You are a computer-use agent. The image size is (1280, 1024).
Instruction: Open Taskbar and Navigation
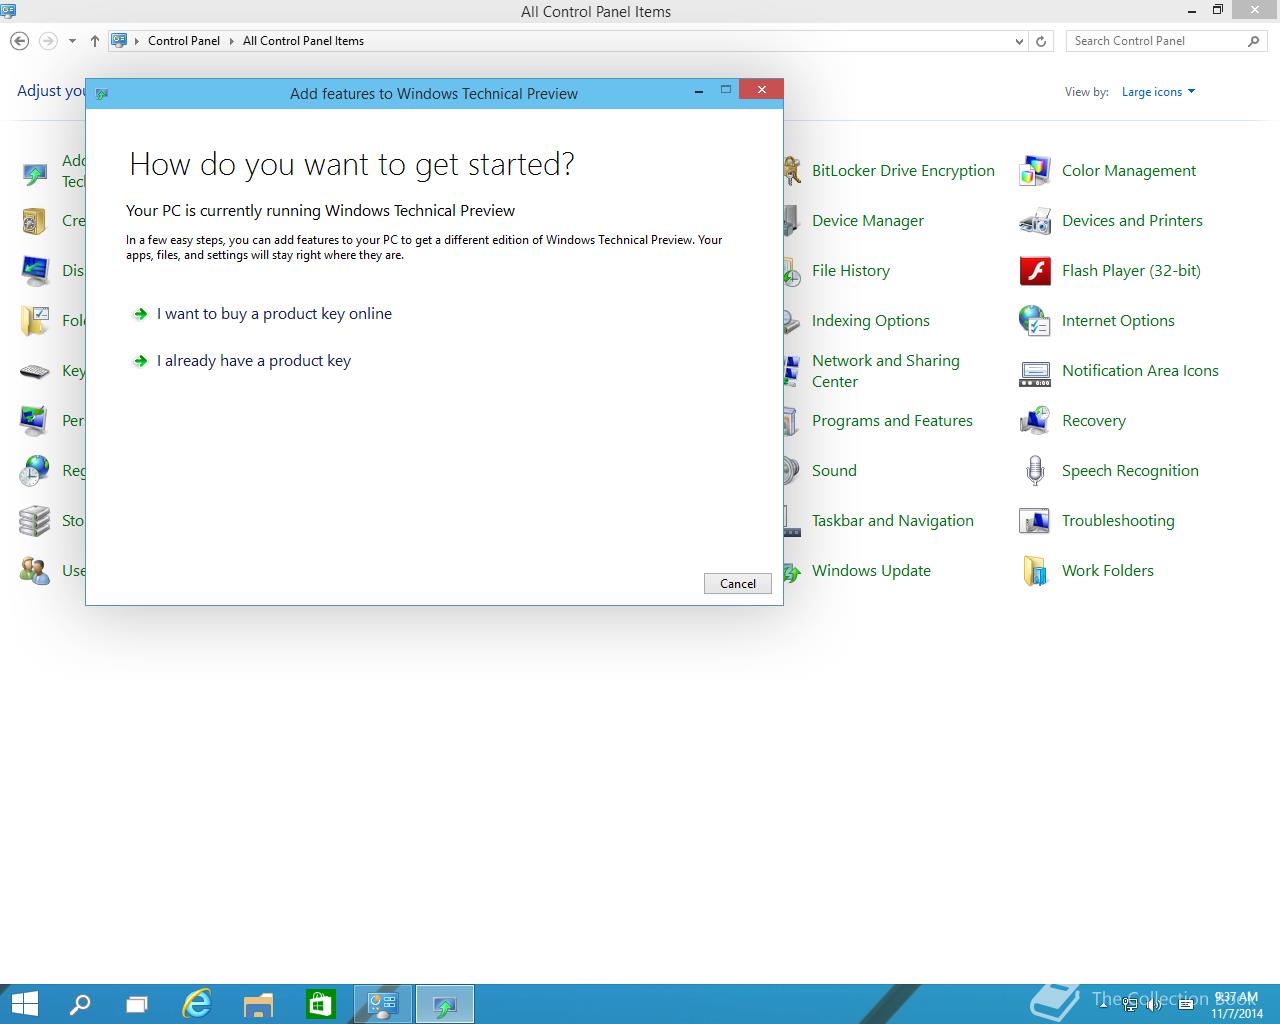tap(893, 521)
